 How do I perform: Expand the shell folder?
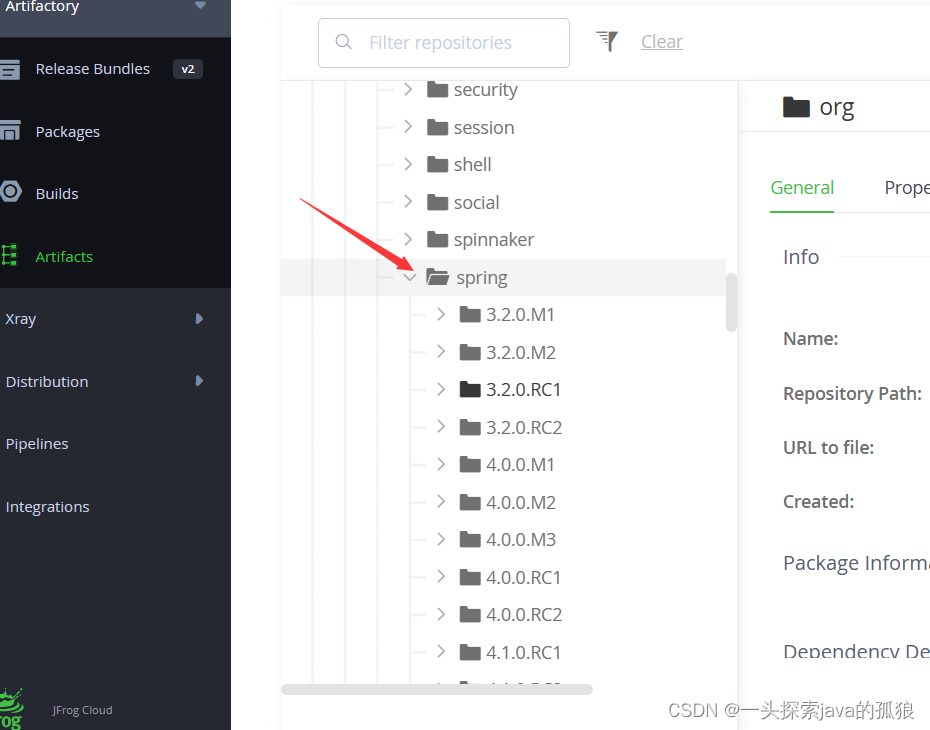point(408,164)
